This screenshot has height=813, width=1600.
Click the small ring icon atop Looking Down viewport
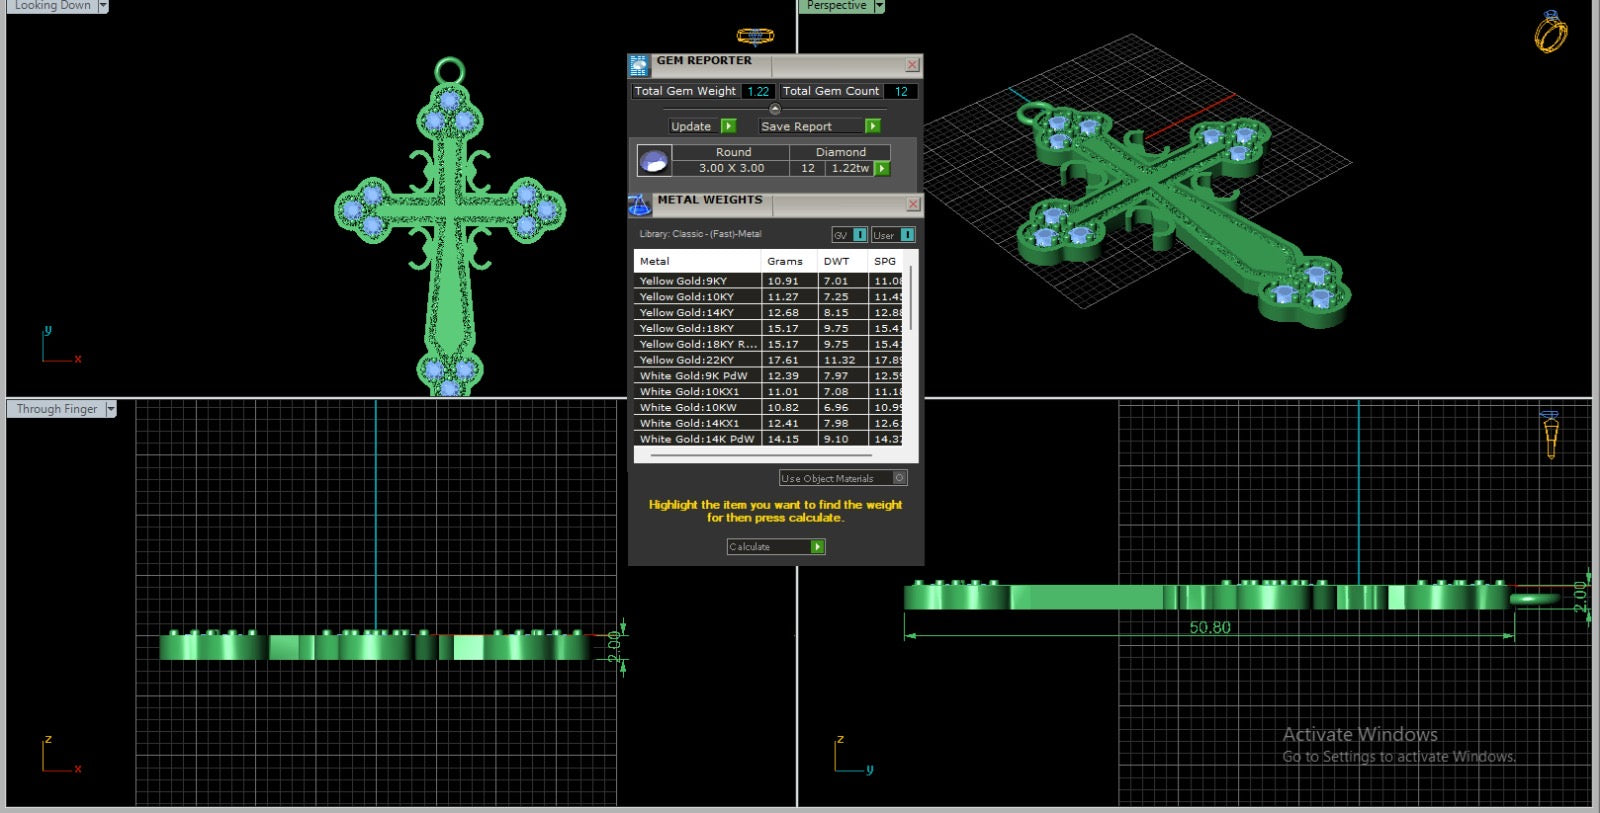[x=755, y=36]
